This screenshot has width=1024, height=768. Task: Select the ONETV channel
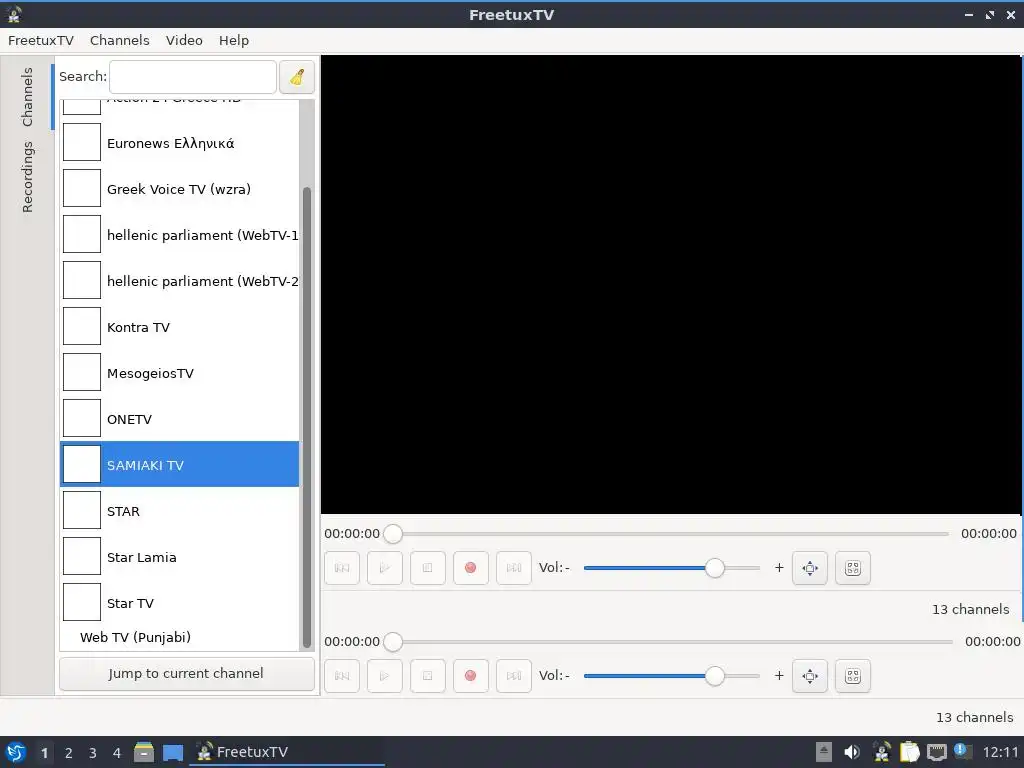pos(180,419)
